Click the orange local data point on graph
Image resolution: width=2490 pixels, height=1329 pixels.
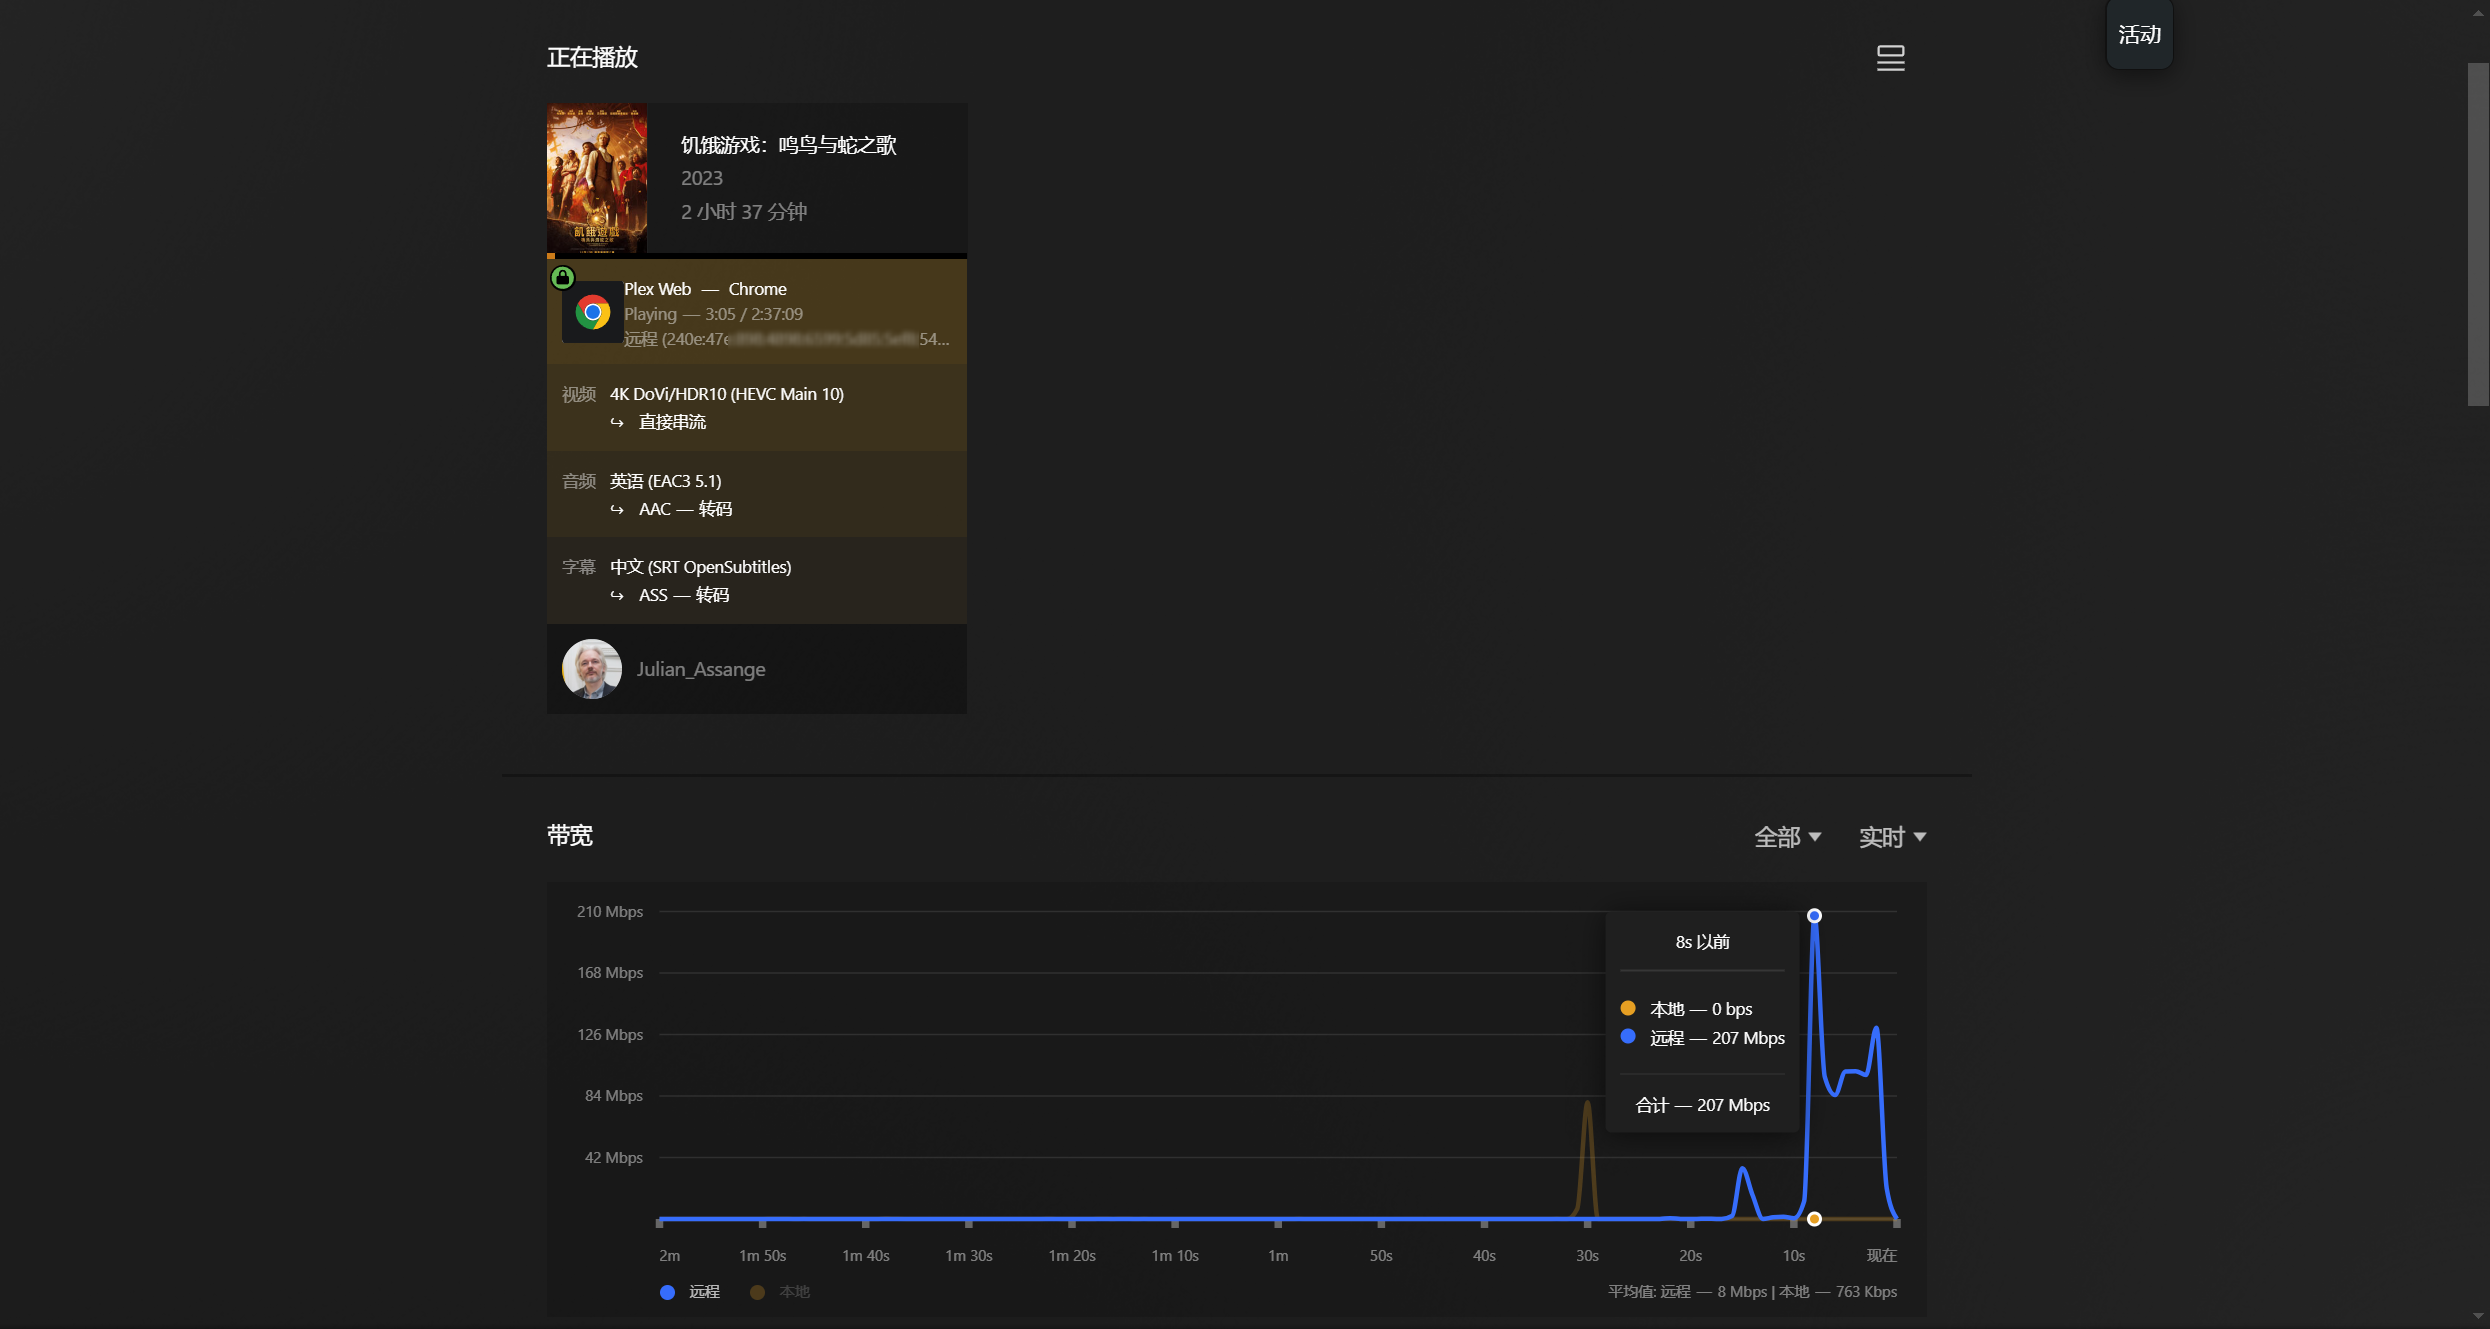click(1814, 1219)
